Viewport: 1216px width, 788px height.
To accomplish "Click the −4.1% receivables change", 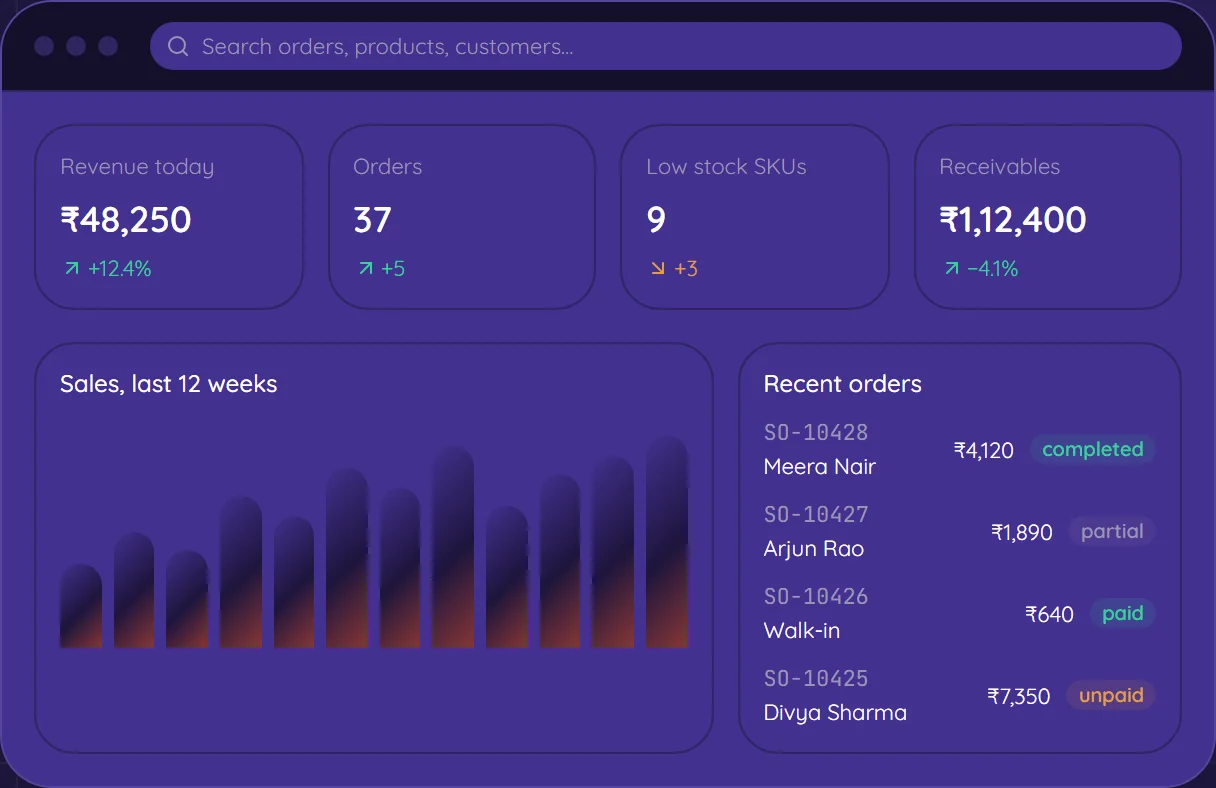I will (x=993, y=268).
